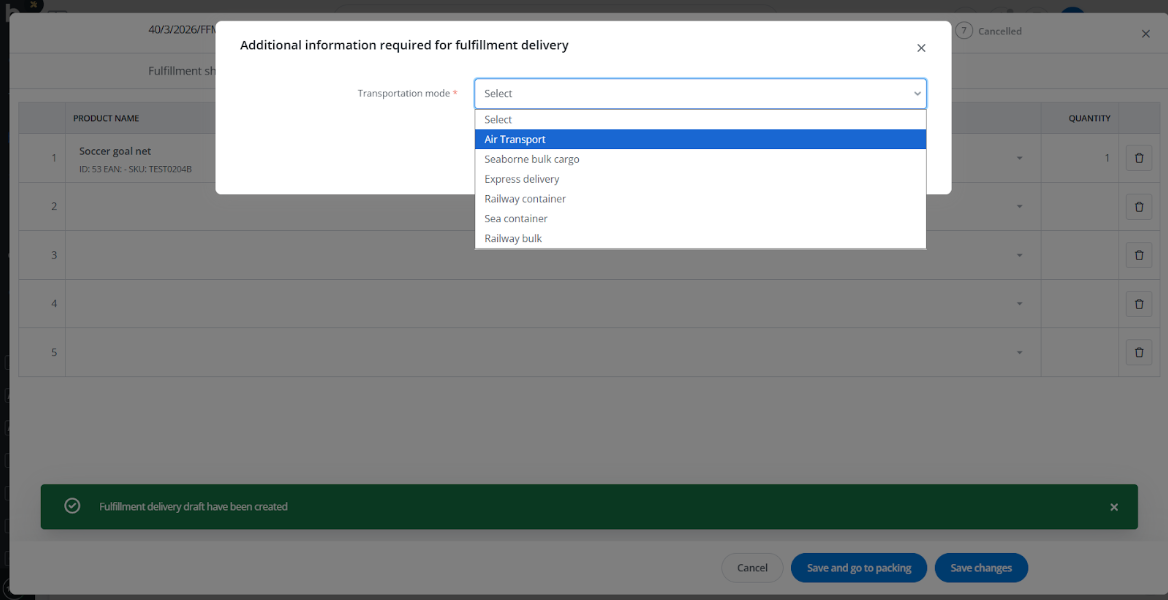
Task: Delete row 5 with trash icon
Action: click(x=1138, y=352)
